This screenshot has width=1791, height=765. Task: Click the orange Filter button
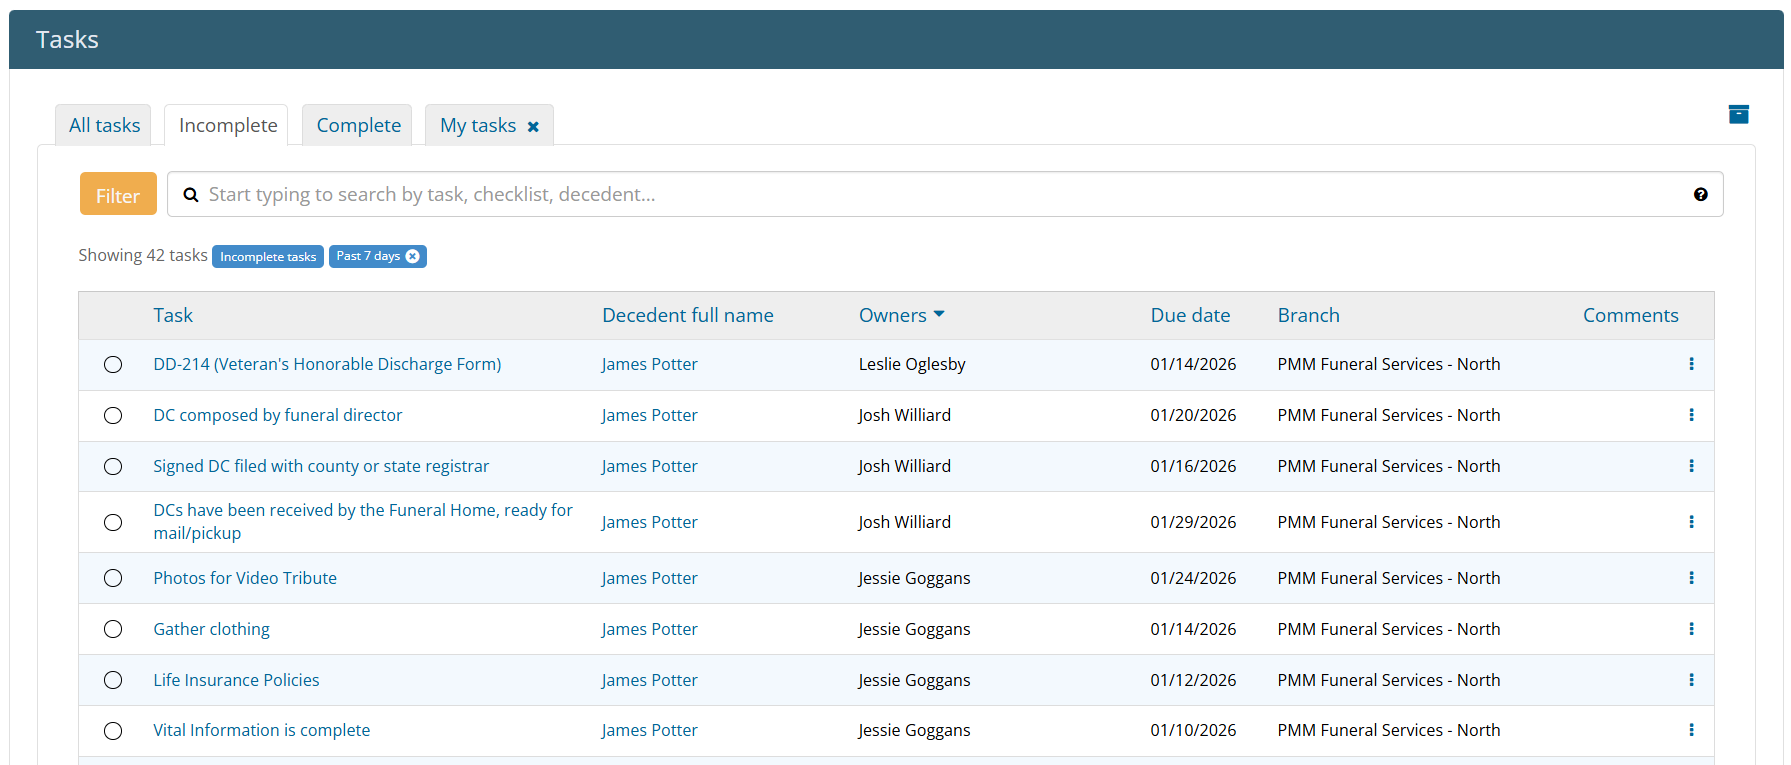[x=118, y=195]
